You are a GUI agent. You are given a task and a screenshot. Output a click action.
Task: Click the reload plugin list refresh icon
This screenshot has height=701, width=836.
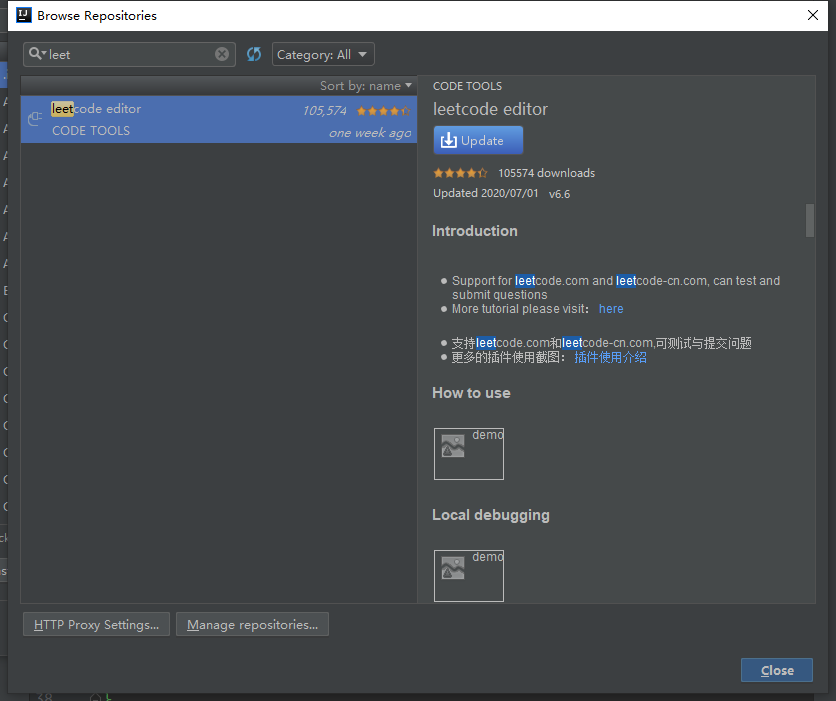[x=254, y=54]
